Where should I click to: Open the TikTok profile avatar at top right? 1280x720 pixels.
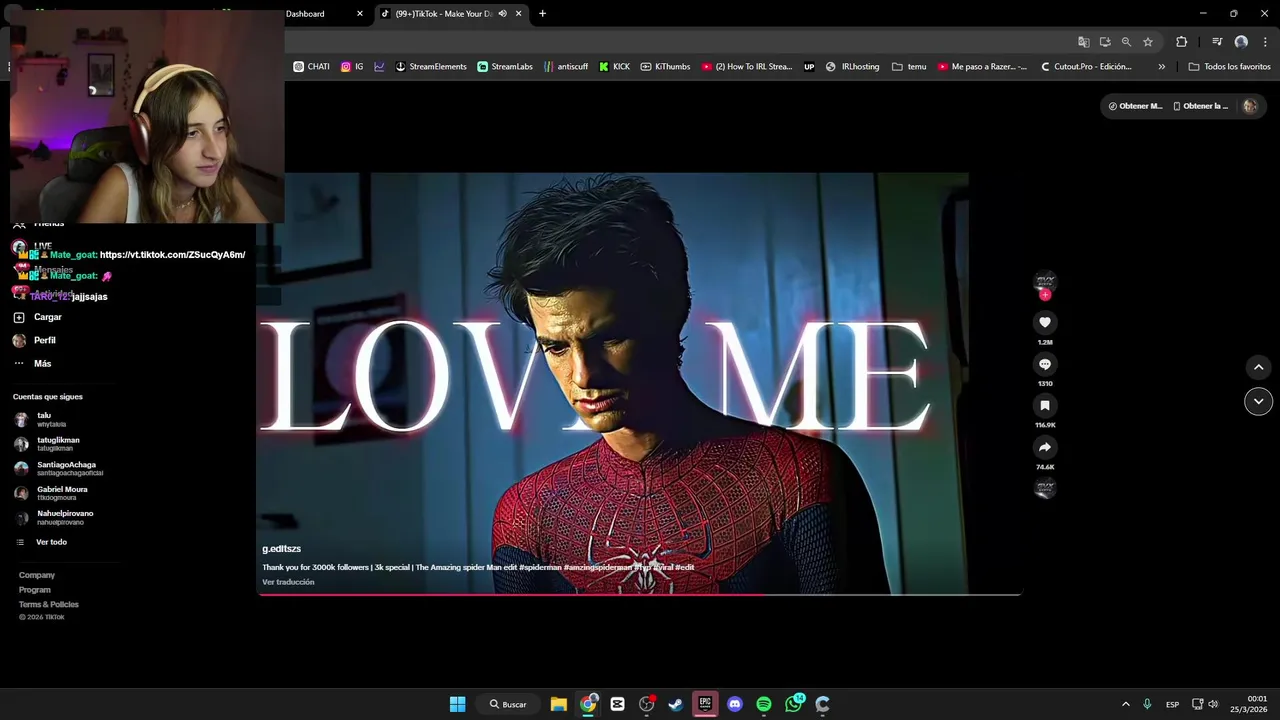1249,106
